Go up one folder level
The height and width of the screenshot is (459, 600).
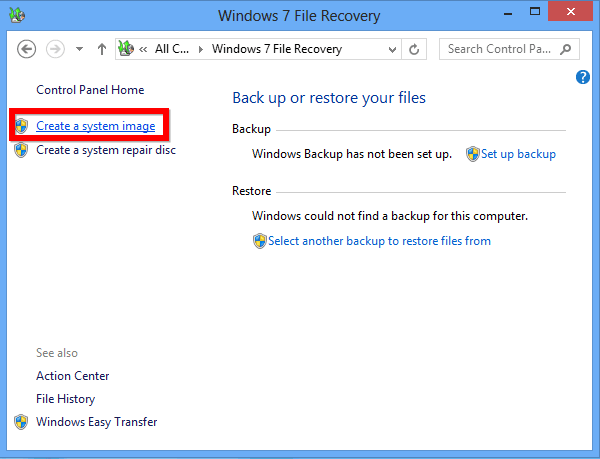(x=101, y=49)
